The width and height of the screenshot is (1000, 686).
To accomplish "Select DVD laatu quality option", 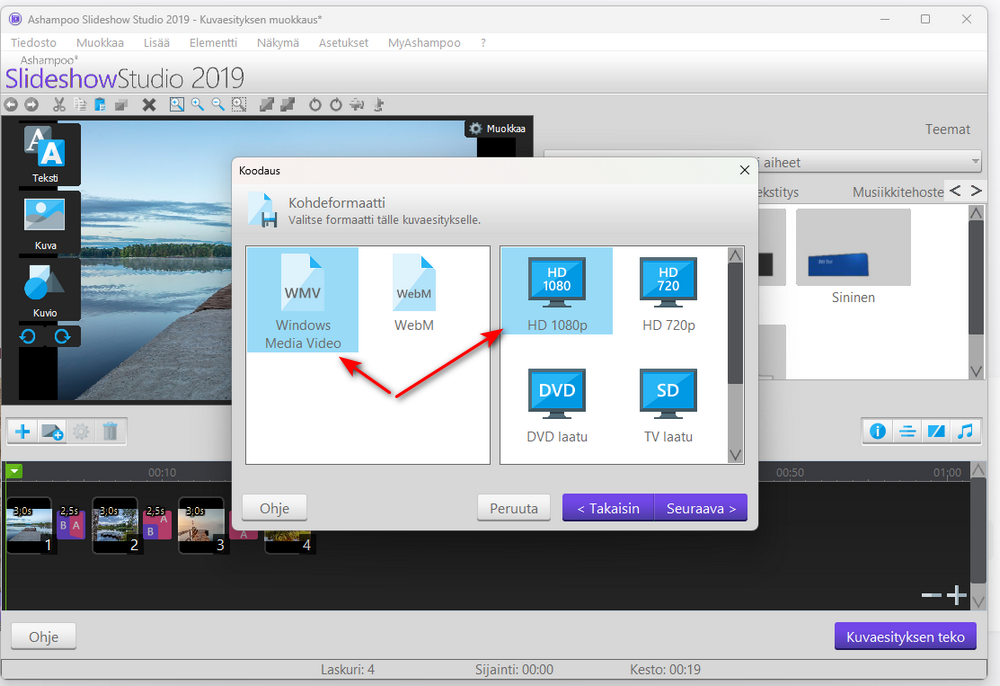I will click(x=557, y=405).
